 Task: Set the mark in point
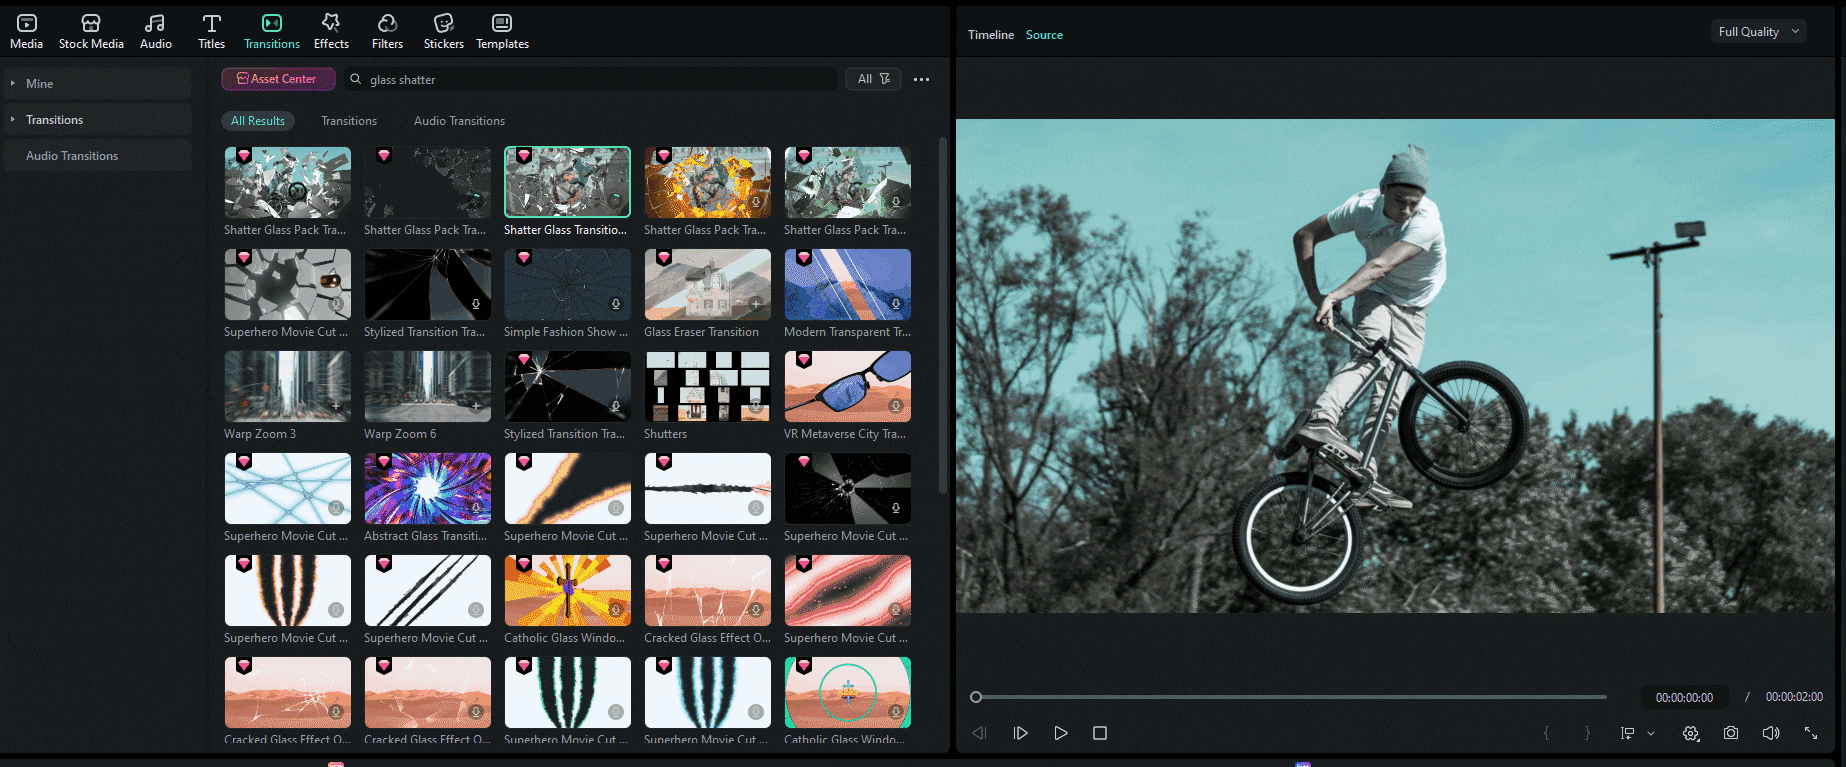tap(1546, 733)
